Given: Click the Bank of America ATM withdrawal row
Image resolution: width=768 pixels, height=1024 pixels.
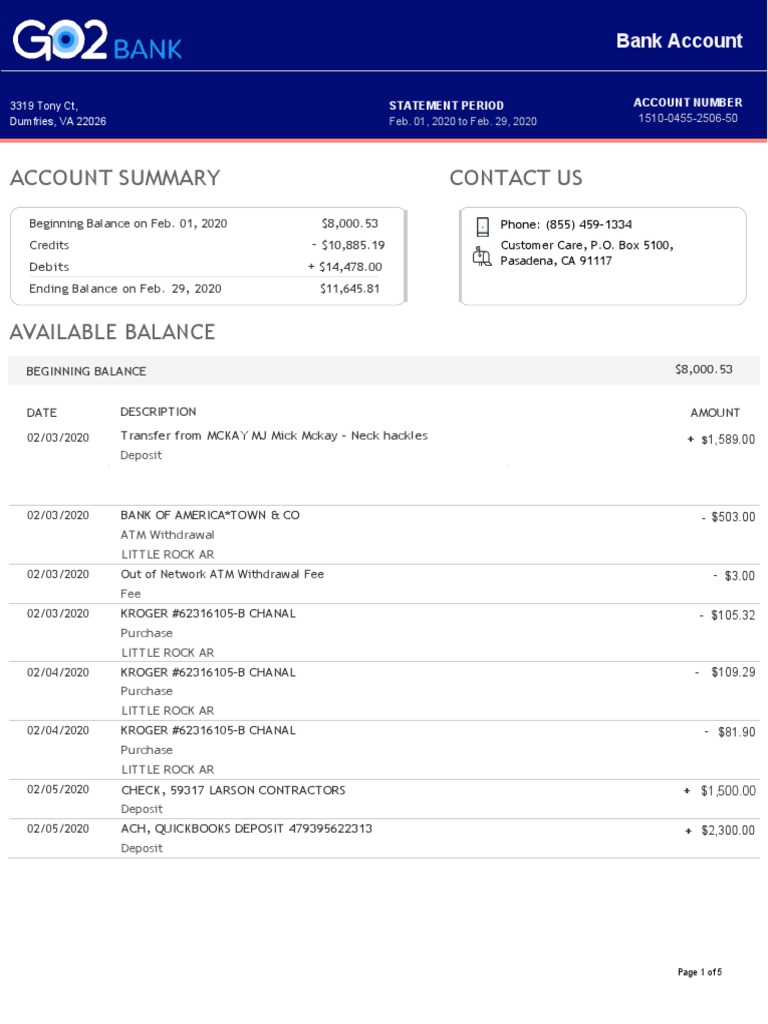Looking at the screenshot, I should [210, 516].
